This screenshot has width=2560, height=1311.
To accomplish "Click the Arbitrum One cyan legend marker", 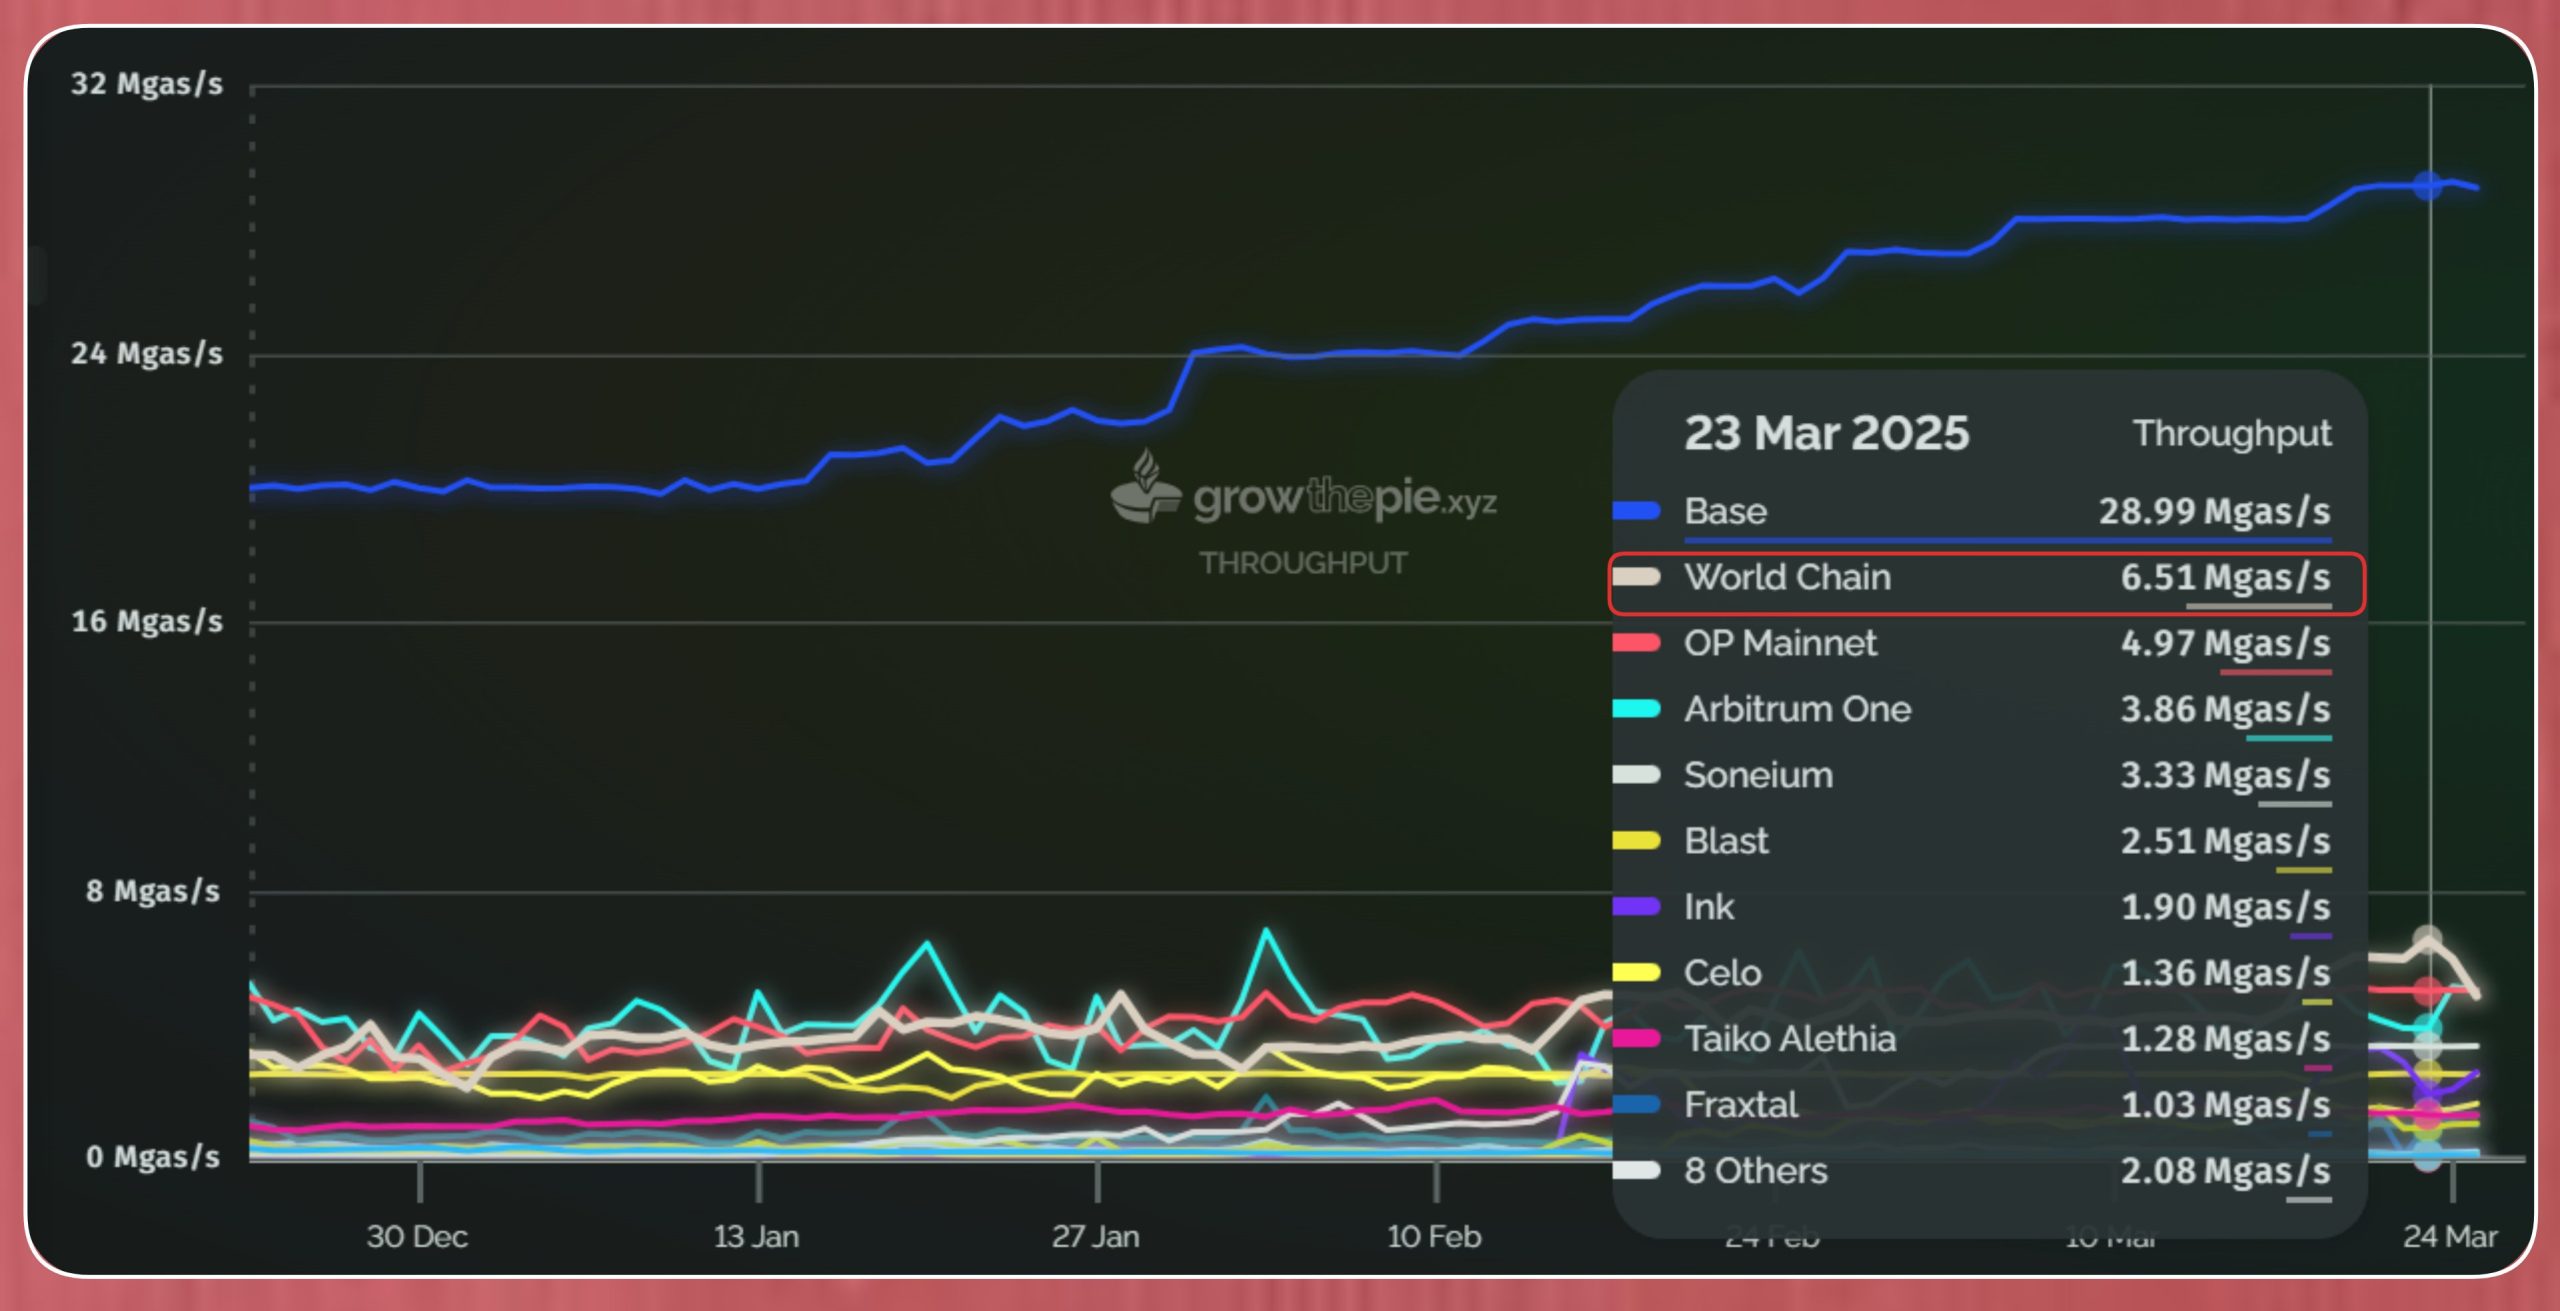I will (x=1636, y=709).
